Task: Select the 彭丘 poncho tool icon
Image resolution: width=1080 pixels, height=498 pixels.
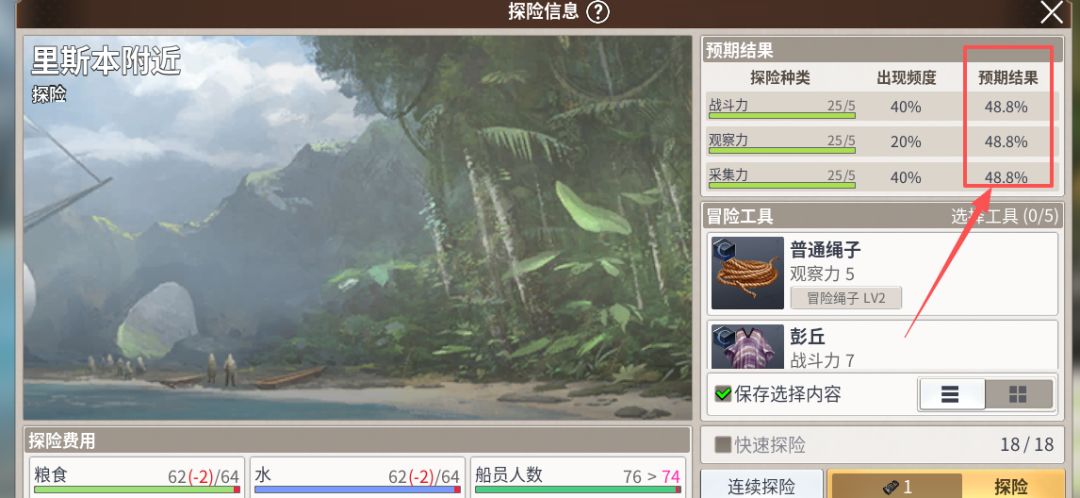Action: (x=747, y=346)
